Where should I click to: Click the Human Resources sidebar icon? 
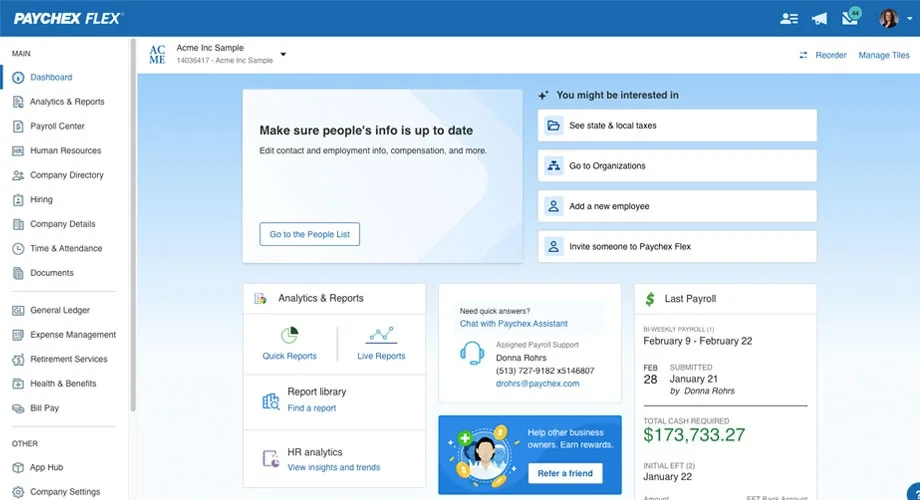point(18,151)
